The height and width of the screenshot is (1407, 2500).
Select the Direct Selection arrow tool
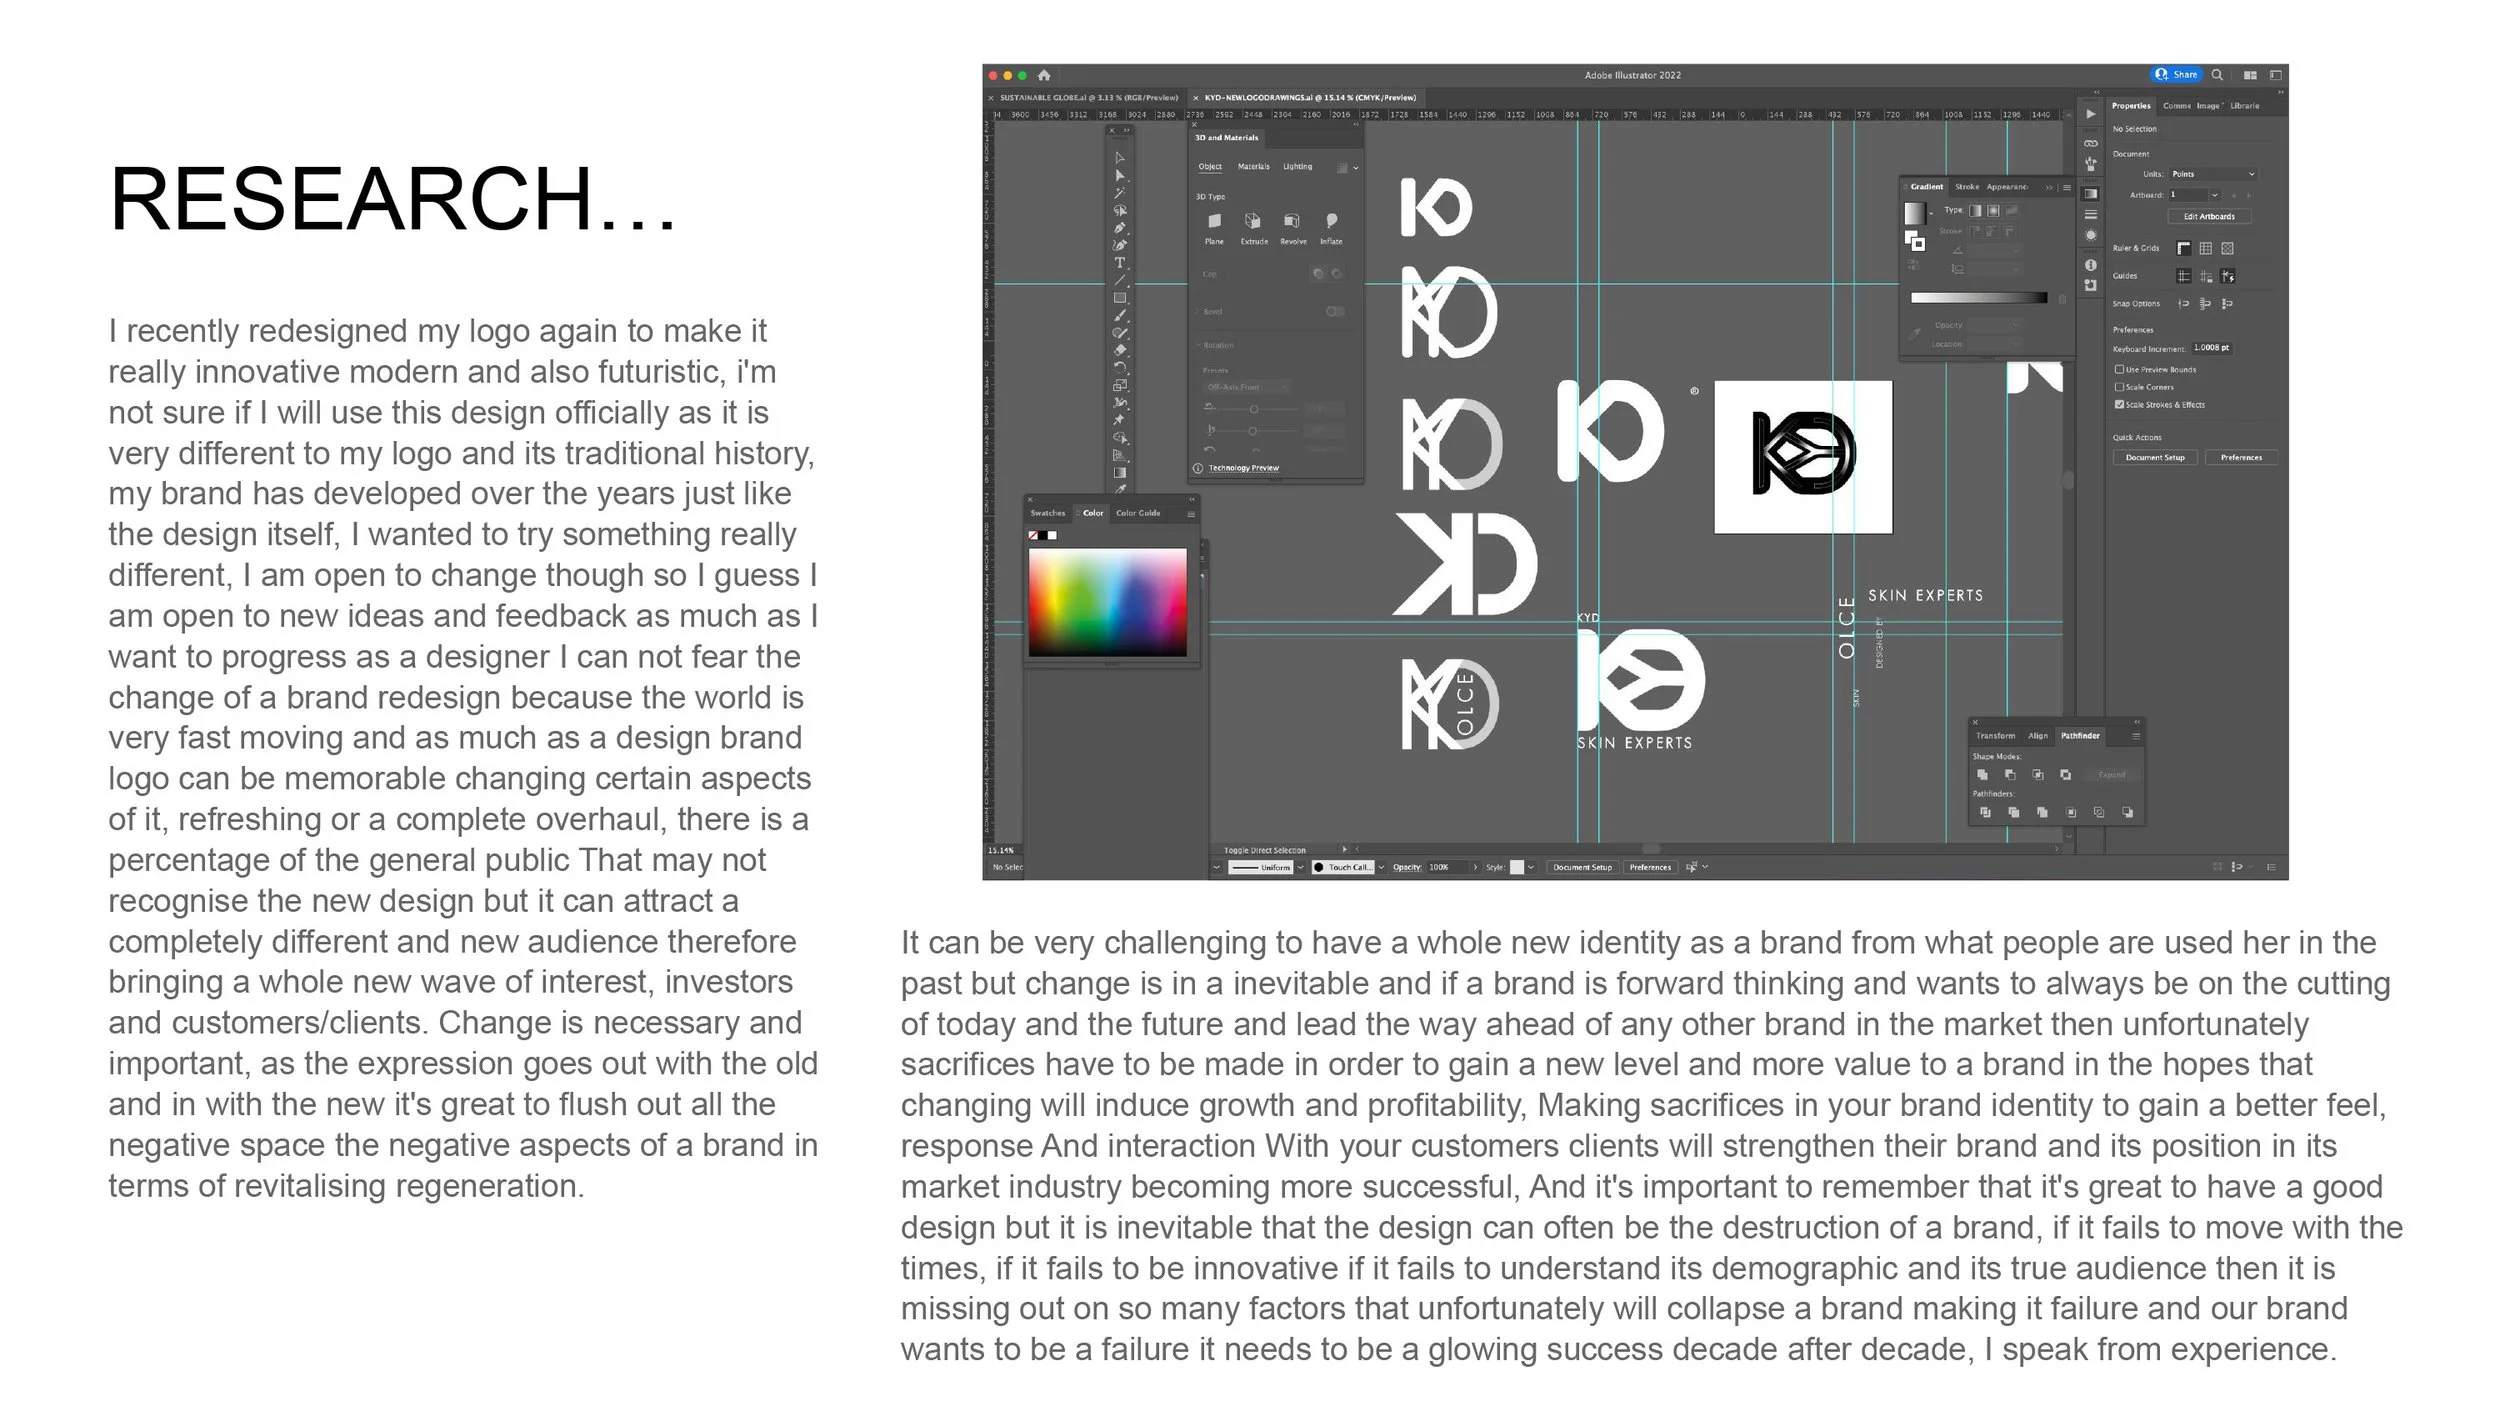(1120, 175)
